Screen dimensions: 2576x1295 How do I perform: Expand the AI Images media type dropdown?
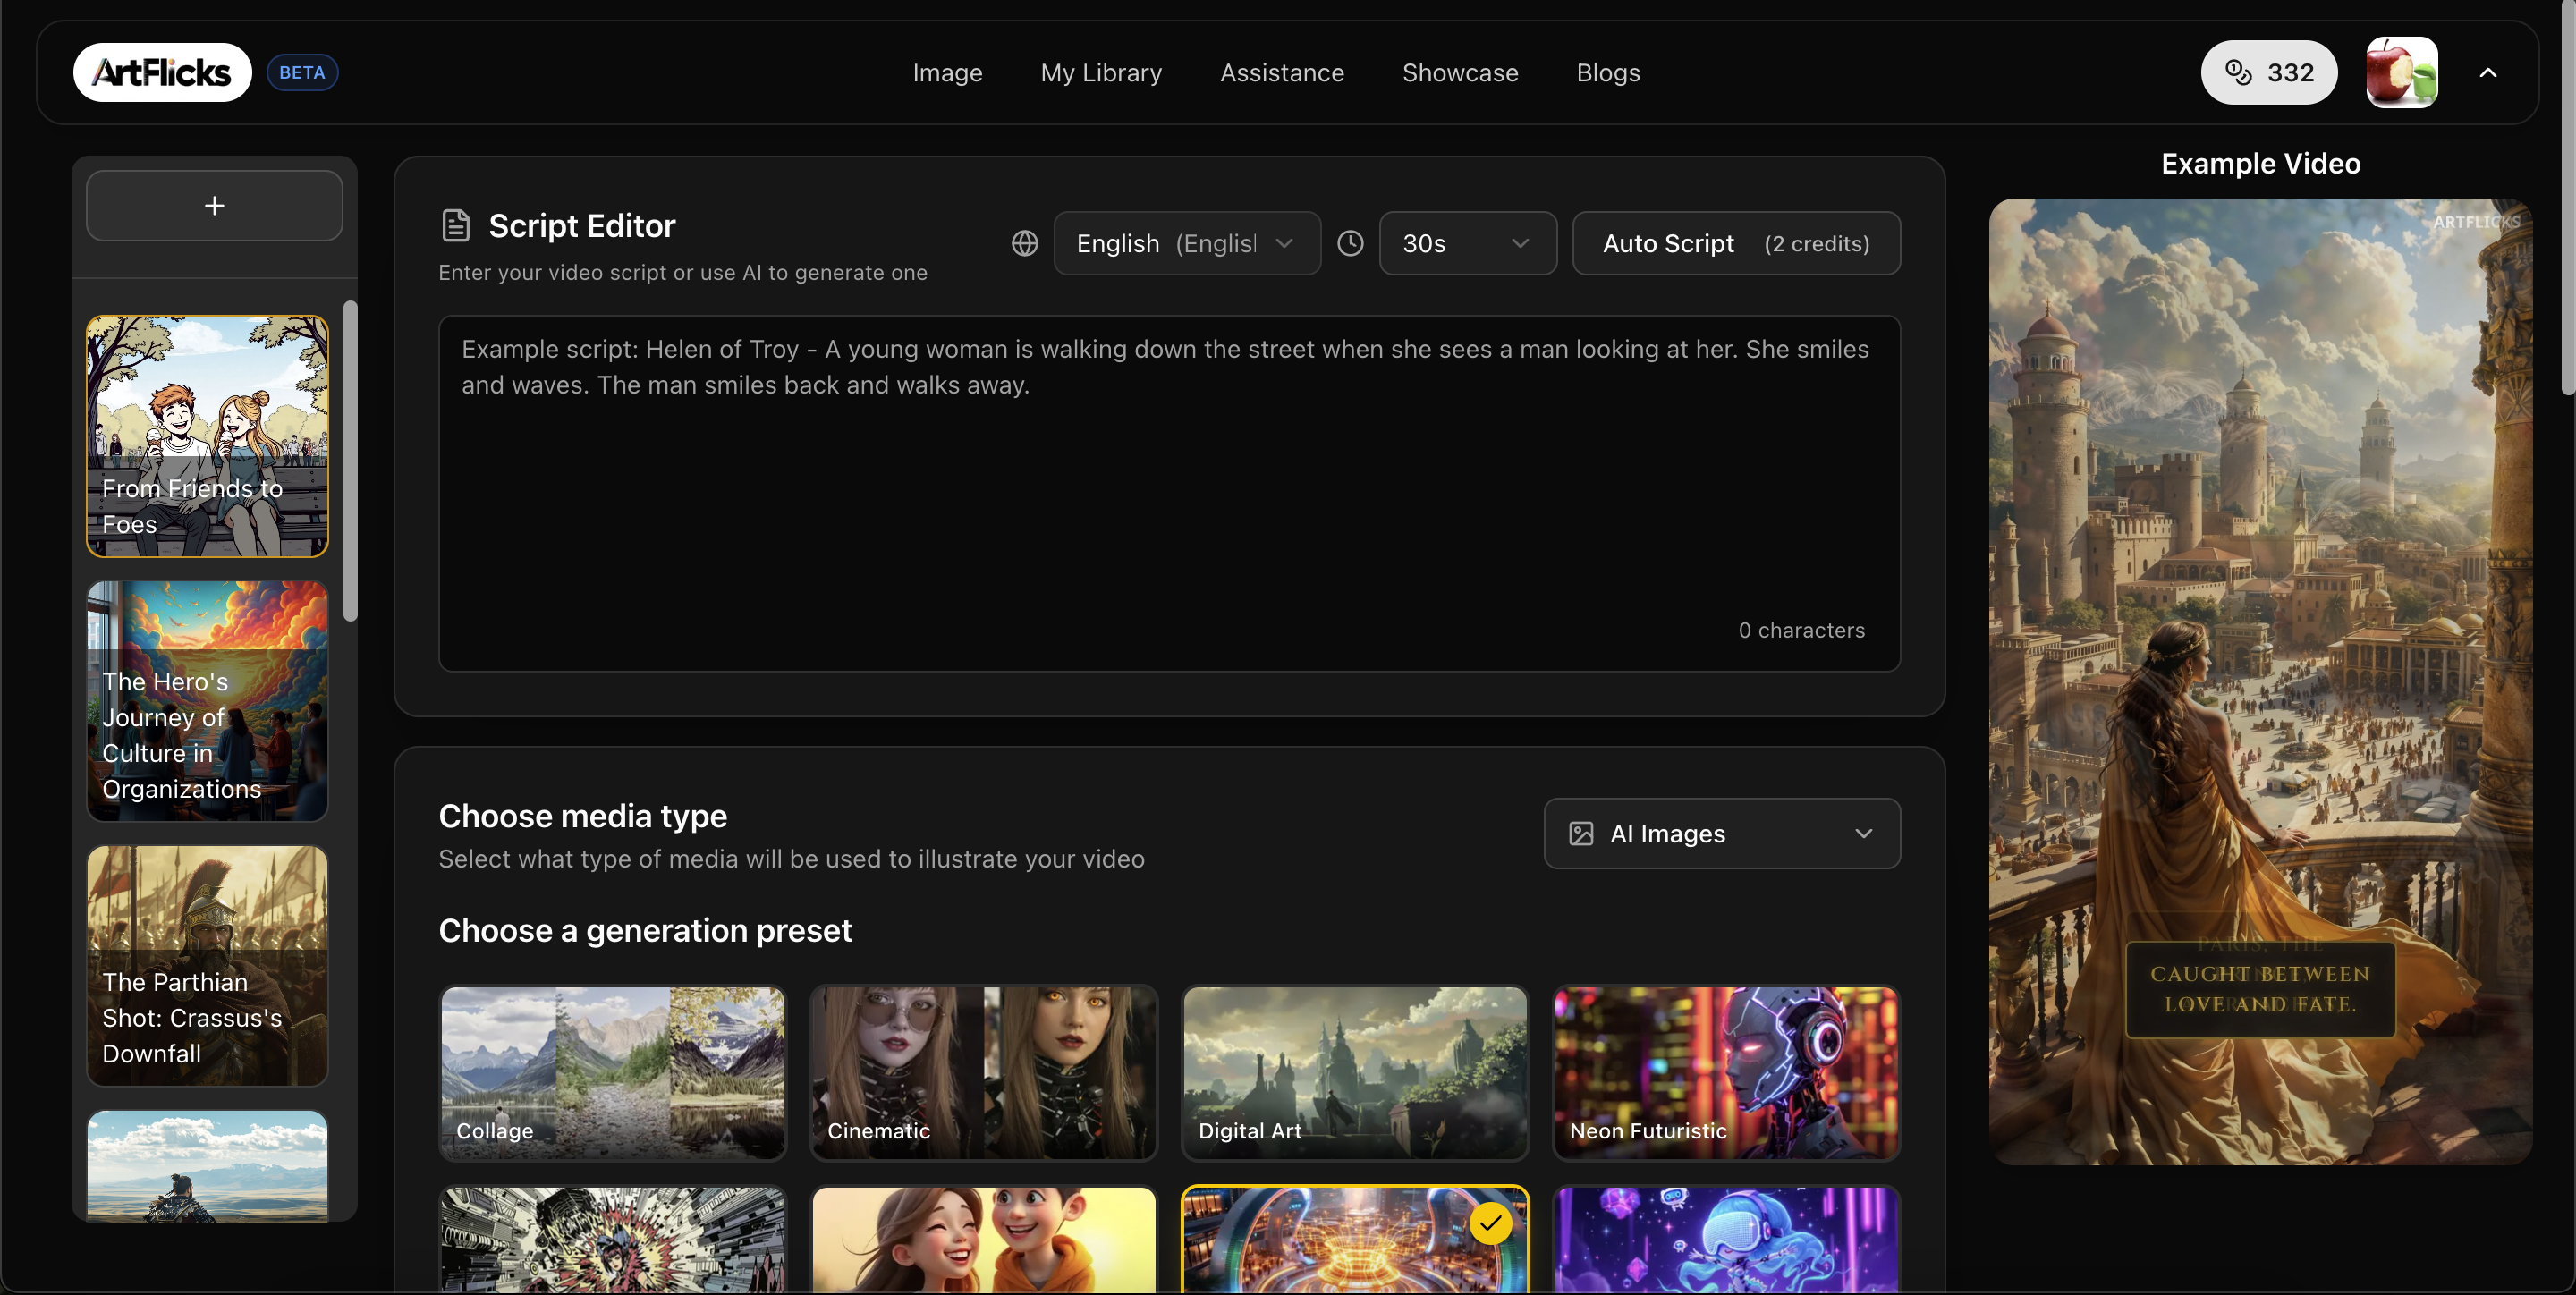tap(1863, 833)
